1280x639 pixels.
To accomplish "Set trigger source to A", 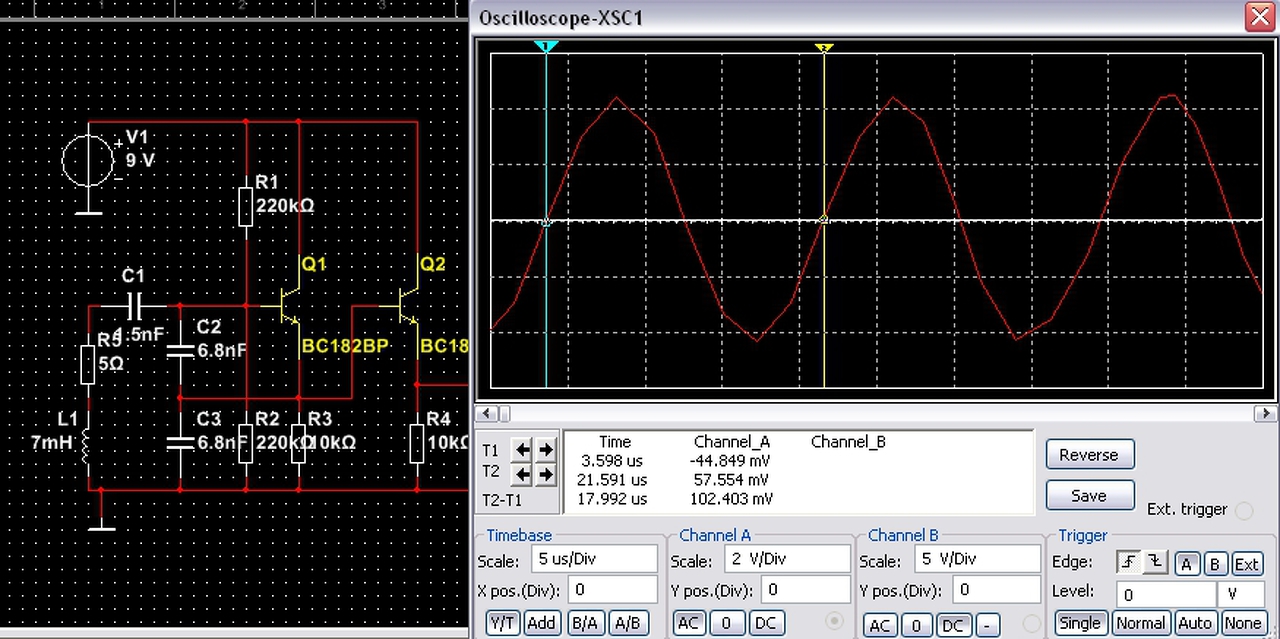I will (1187, 564).
